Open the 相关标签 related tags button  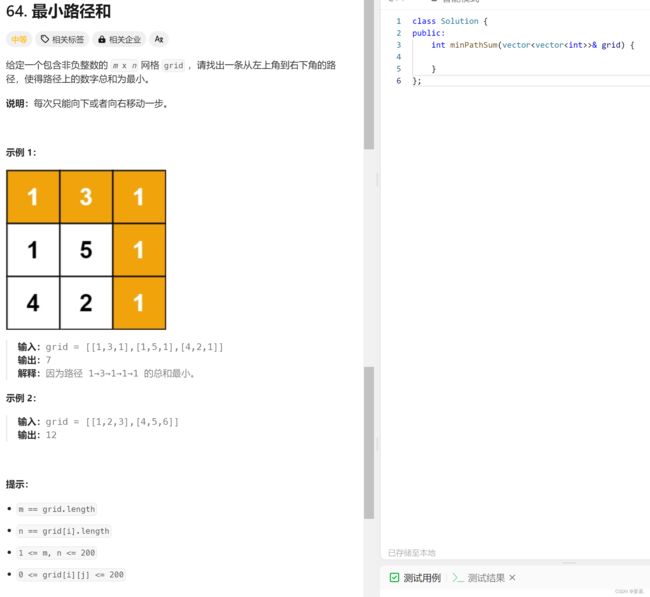click(62, 39)
